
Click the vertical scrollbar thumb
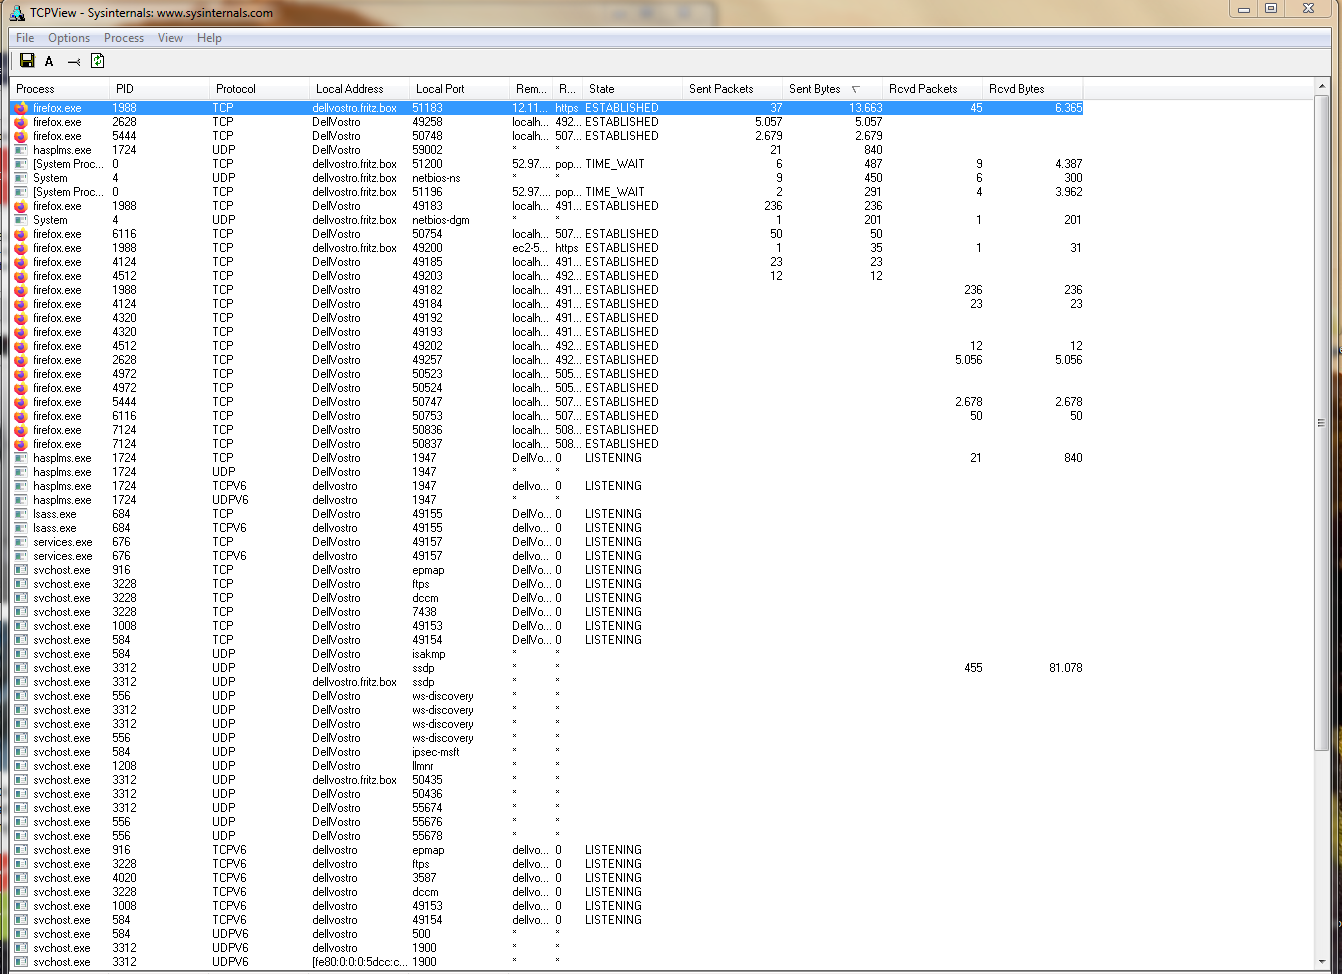(x=1321, y=424)
